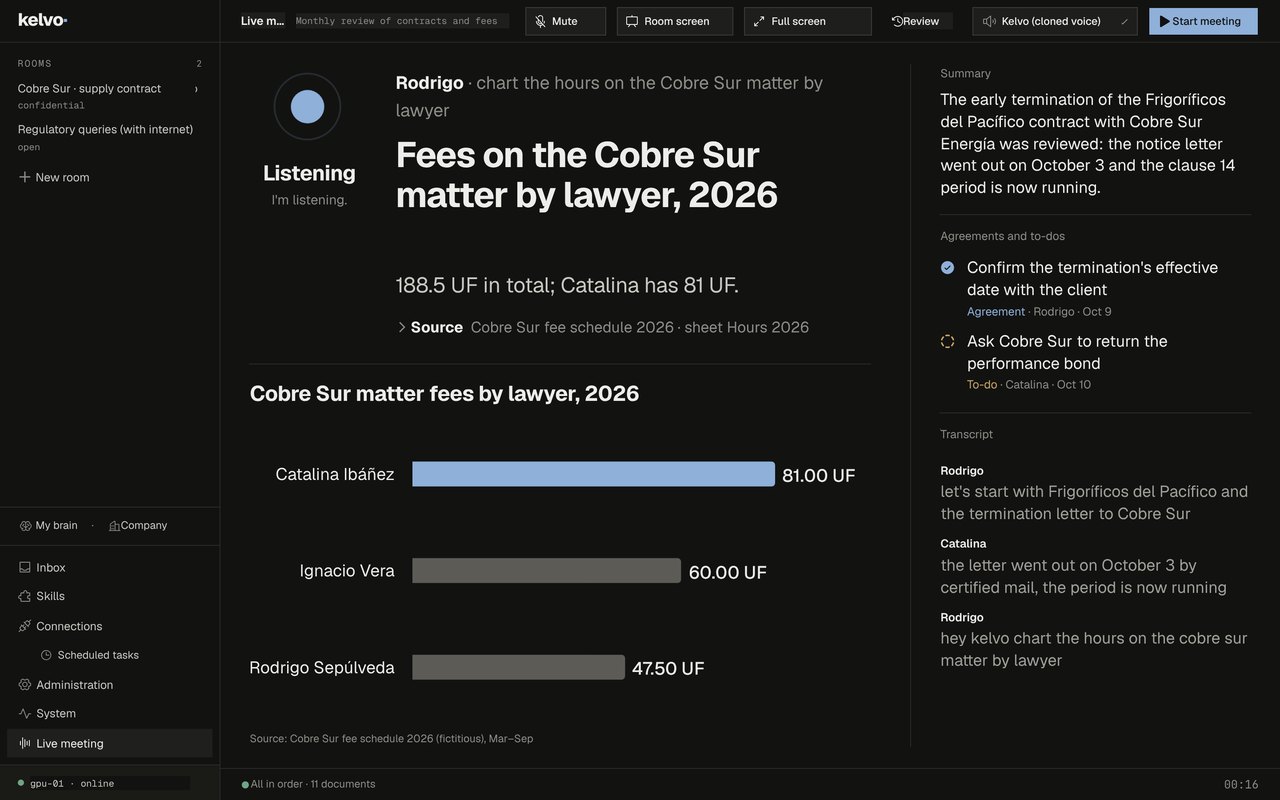Toggle the Ask Cobre Sur to-do checkbox
Image resolution: width=1280 pixels, height=800 pixels.
[948, 342]
